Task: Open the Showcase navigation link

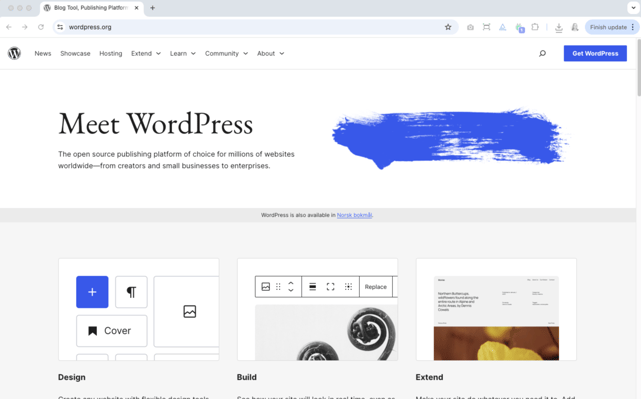Action: pos(75,54)
